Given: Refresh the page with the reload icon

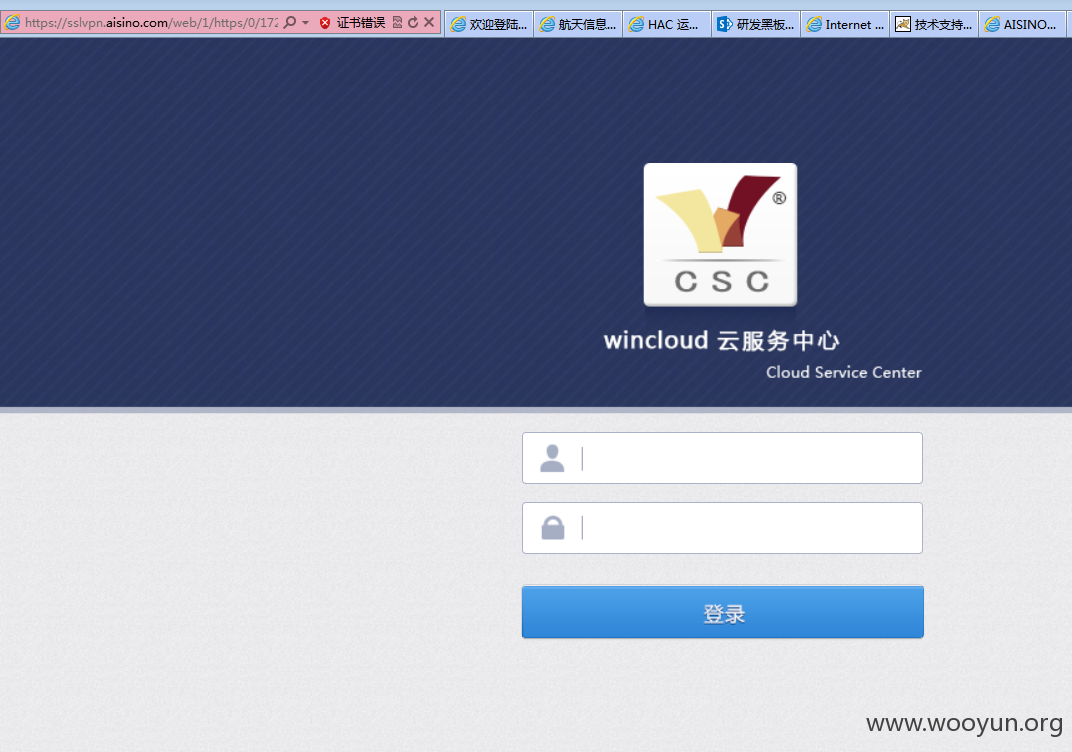Looking at the screenshot, I should (413, 23).
